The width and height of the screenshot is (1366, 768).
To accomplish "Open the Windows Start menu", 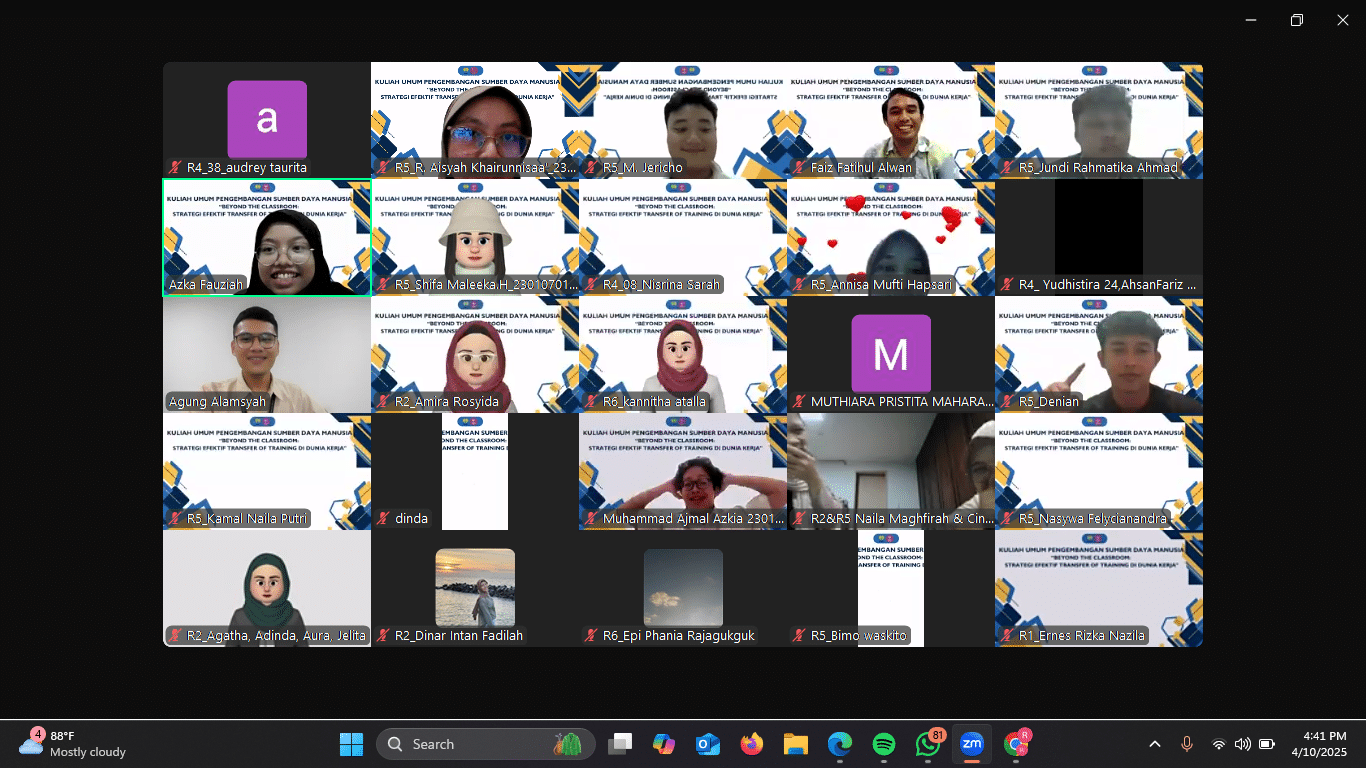I will pyautogui.click(x=351, y=744).
